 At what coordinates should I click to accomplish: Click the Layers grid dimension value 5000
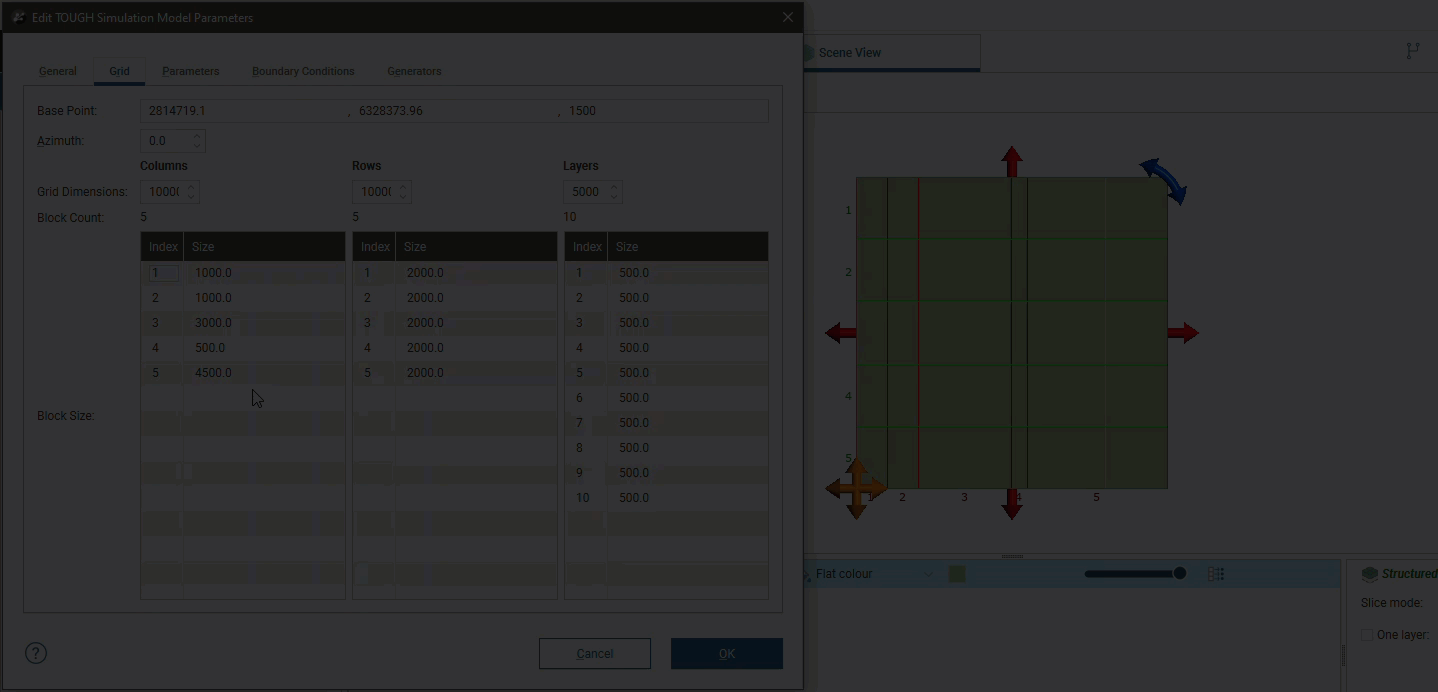[586, 192]
